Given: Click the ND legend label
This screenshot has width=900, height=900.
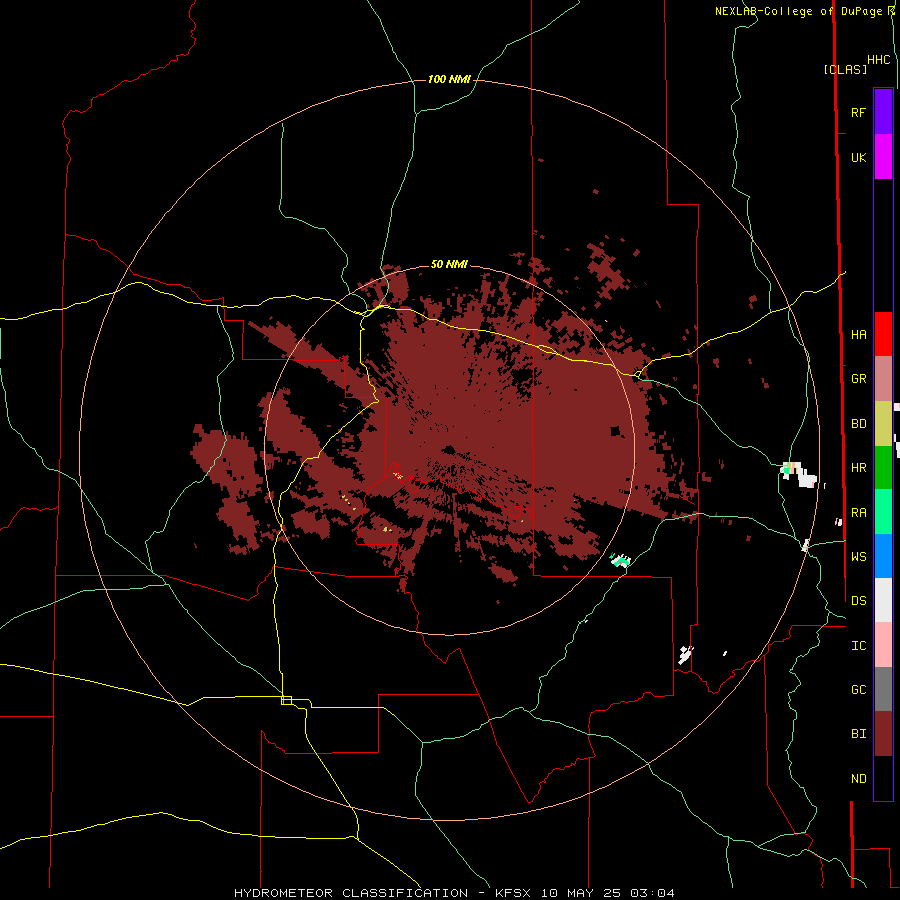Looking at the screenshot, I should pos(858,778).
